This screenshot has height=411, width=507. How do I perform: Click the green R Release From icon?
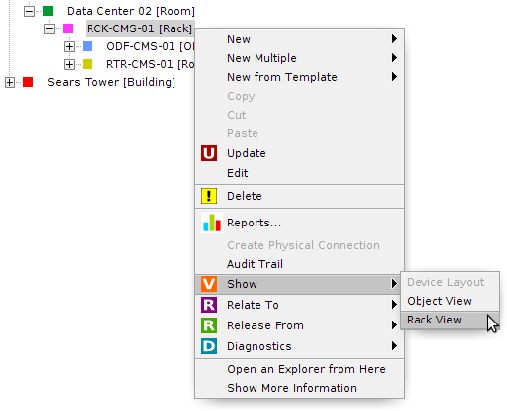click(x=209, y=325)
